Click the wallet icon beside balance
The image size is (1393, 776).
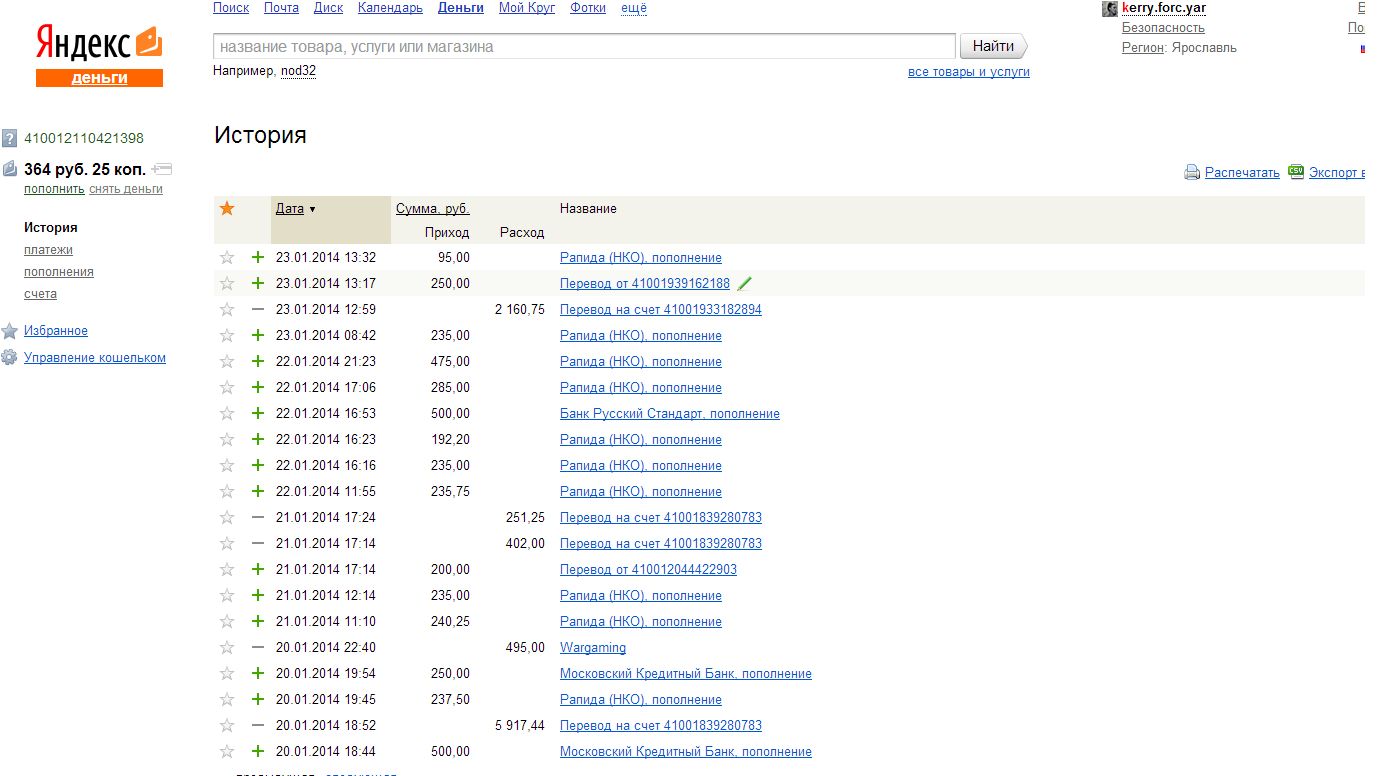coord(9,169)
